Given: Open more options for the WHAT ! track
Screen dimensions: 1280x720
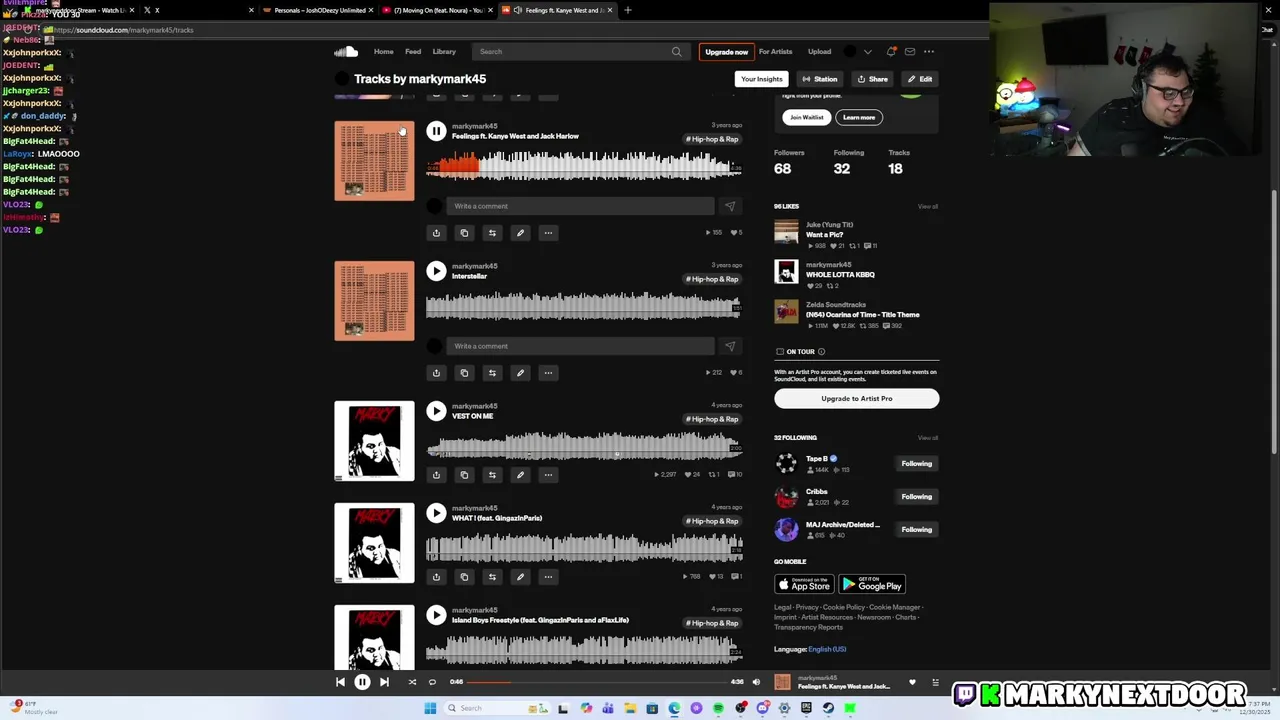Looking at the screenshot, I should (548, 577).
